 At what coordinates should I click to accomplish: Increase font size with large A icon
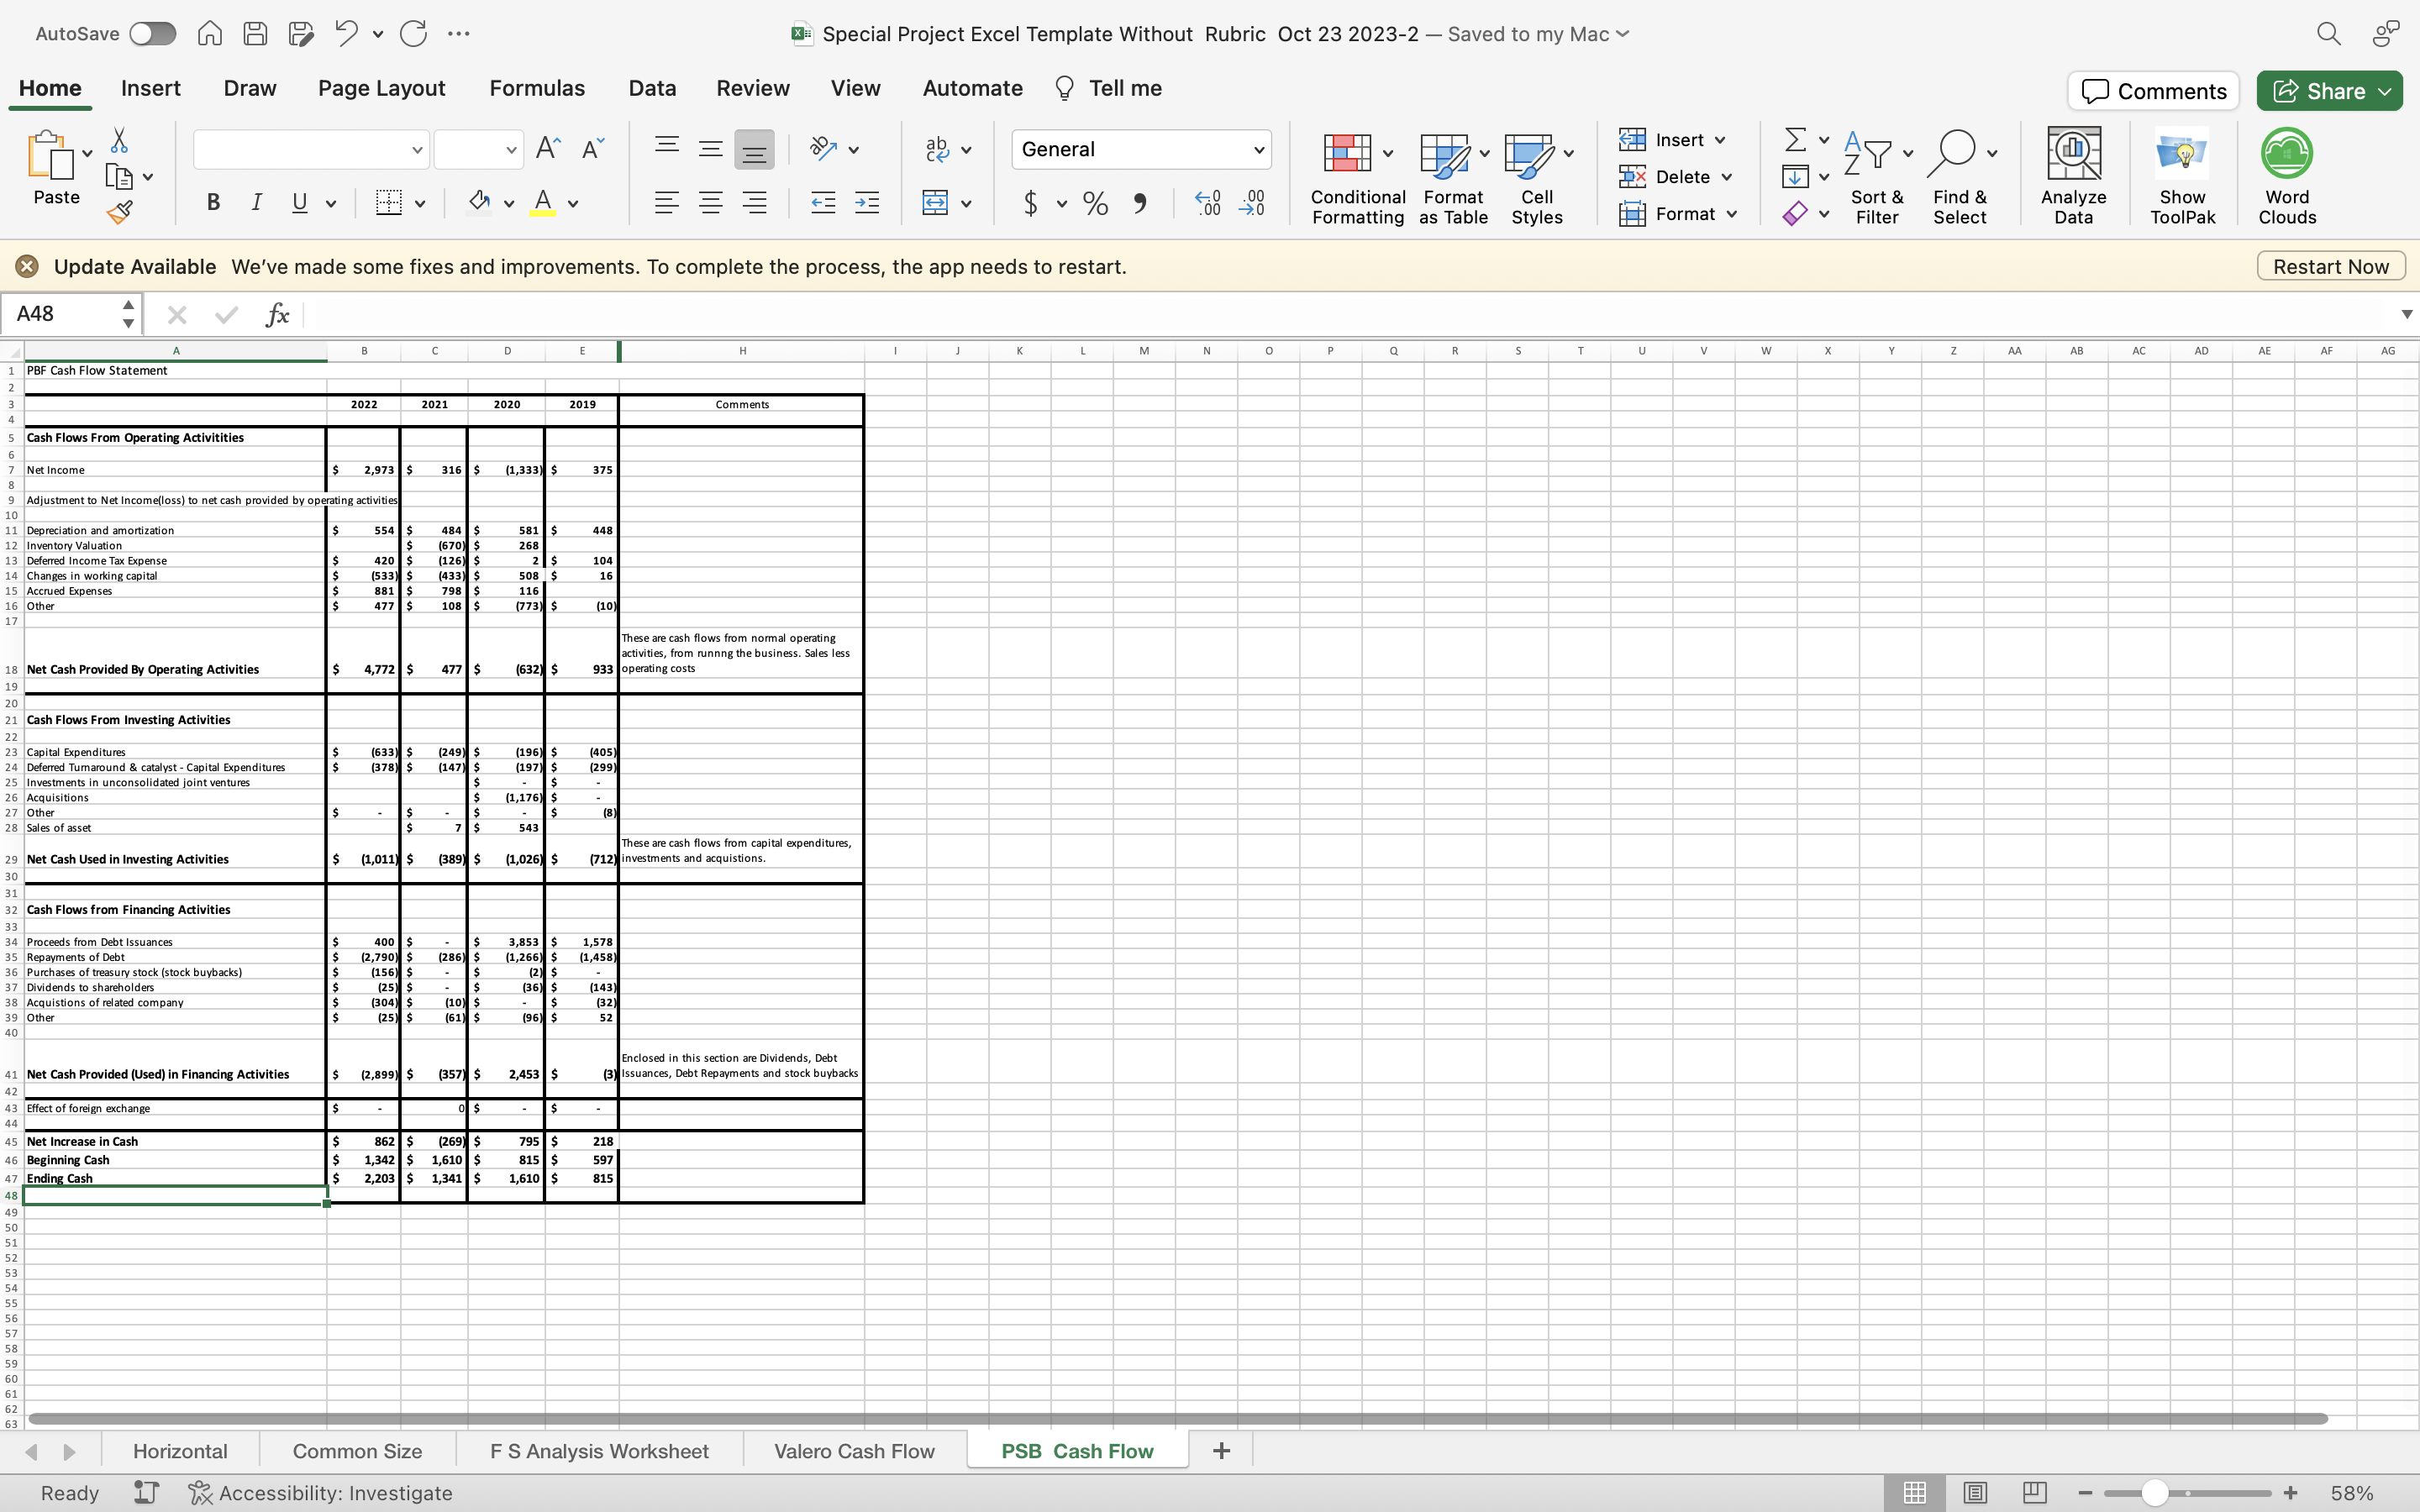[548, 149]
